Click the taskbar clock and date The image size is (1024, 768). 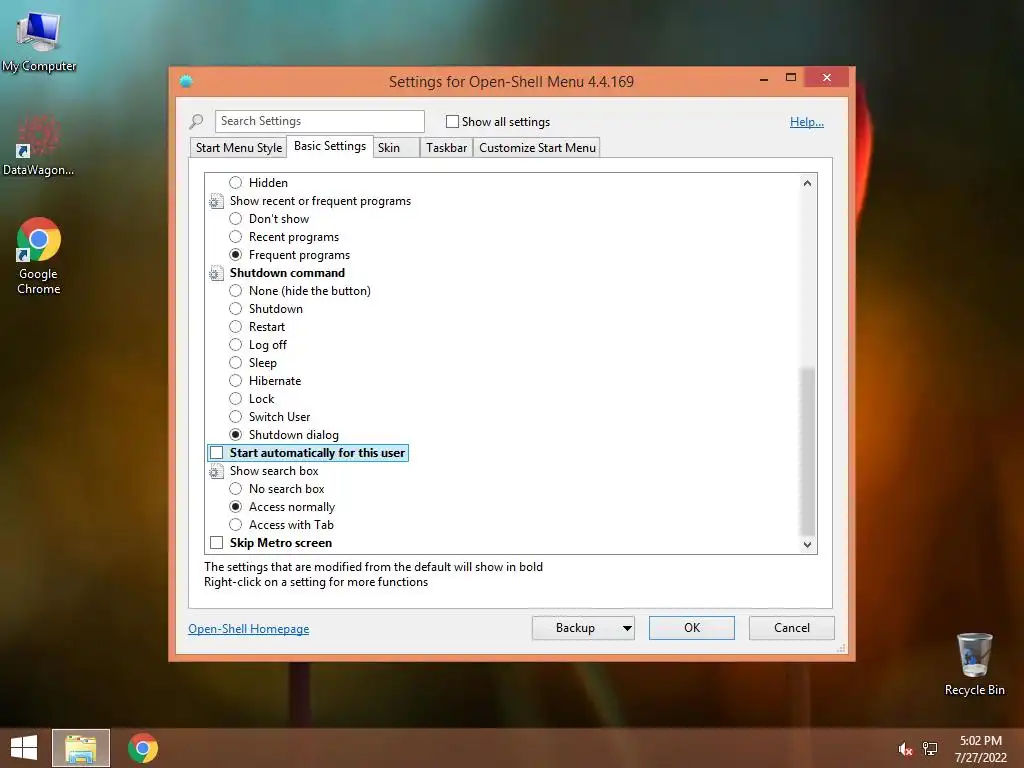pyautogui.click(x=980, y=749)
